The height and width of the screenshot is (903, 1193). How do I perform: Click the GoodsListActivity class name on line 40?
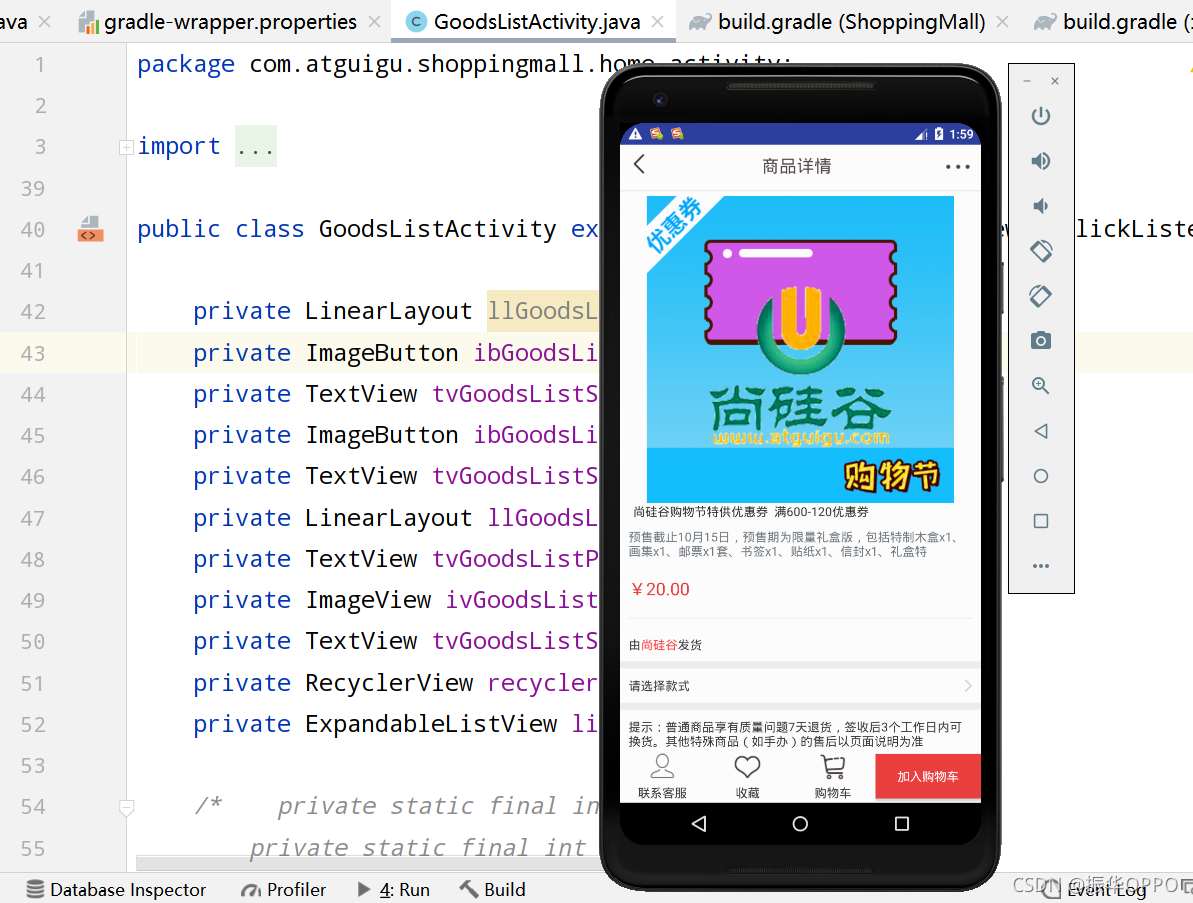point(437,229)
